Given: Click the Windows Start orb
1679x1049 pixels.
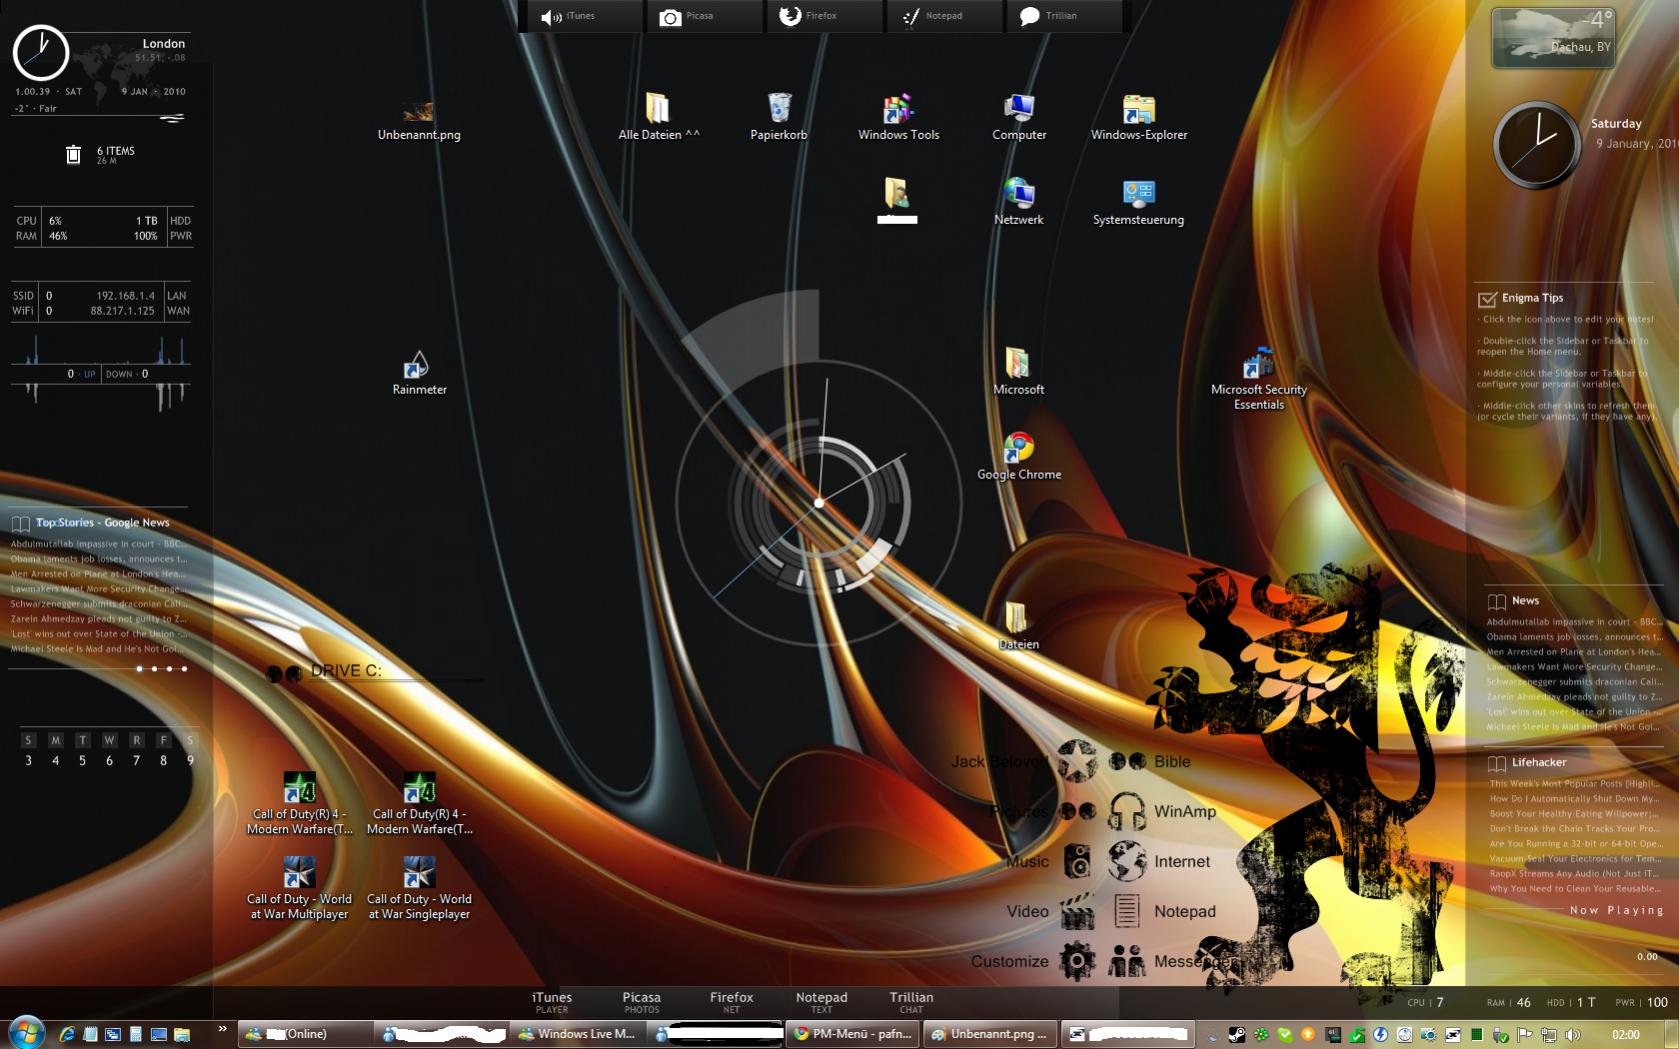Looking at the screenshot, I should [26, 1033].
